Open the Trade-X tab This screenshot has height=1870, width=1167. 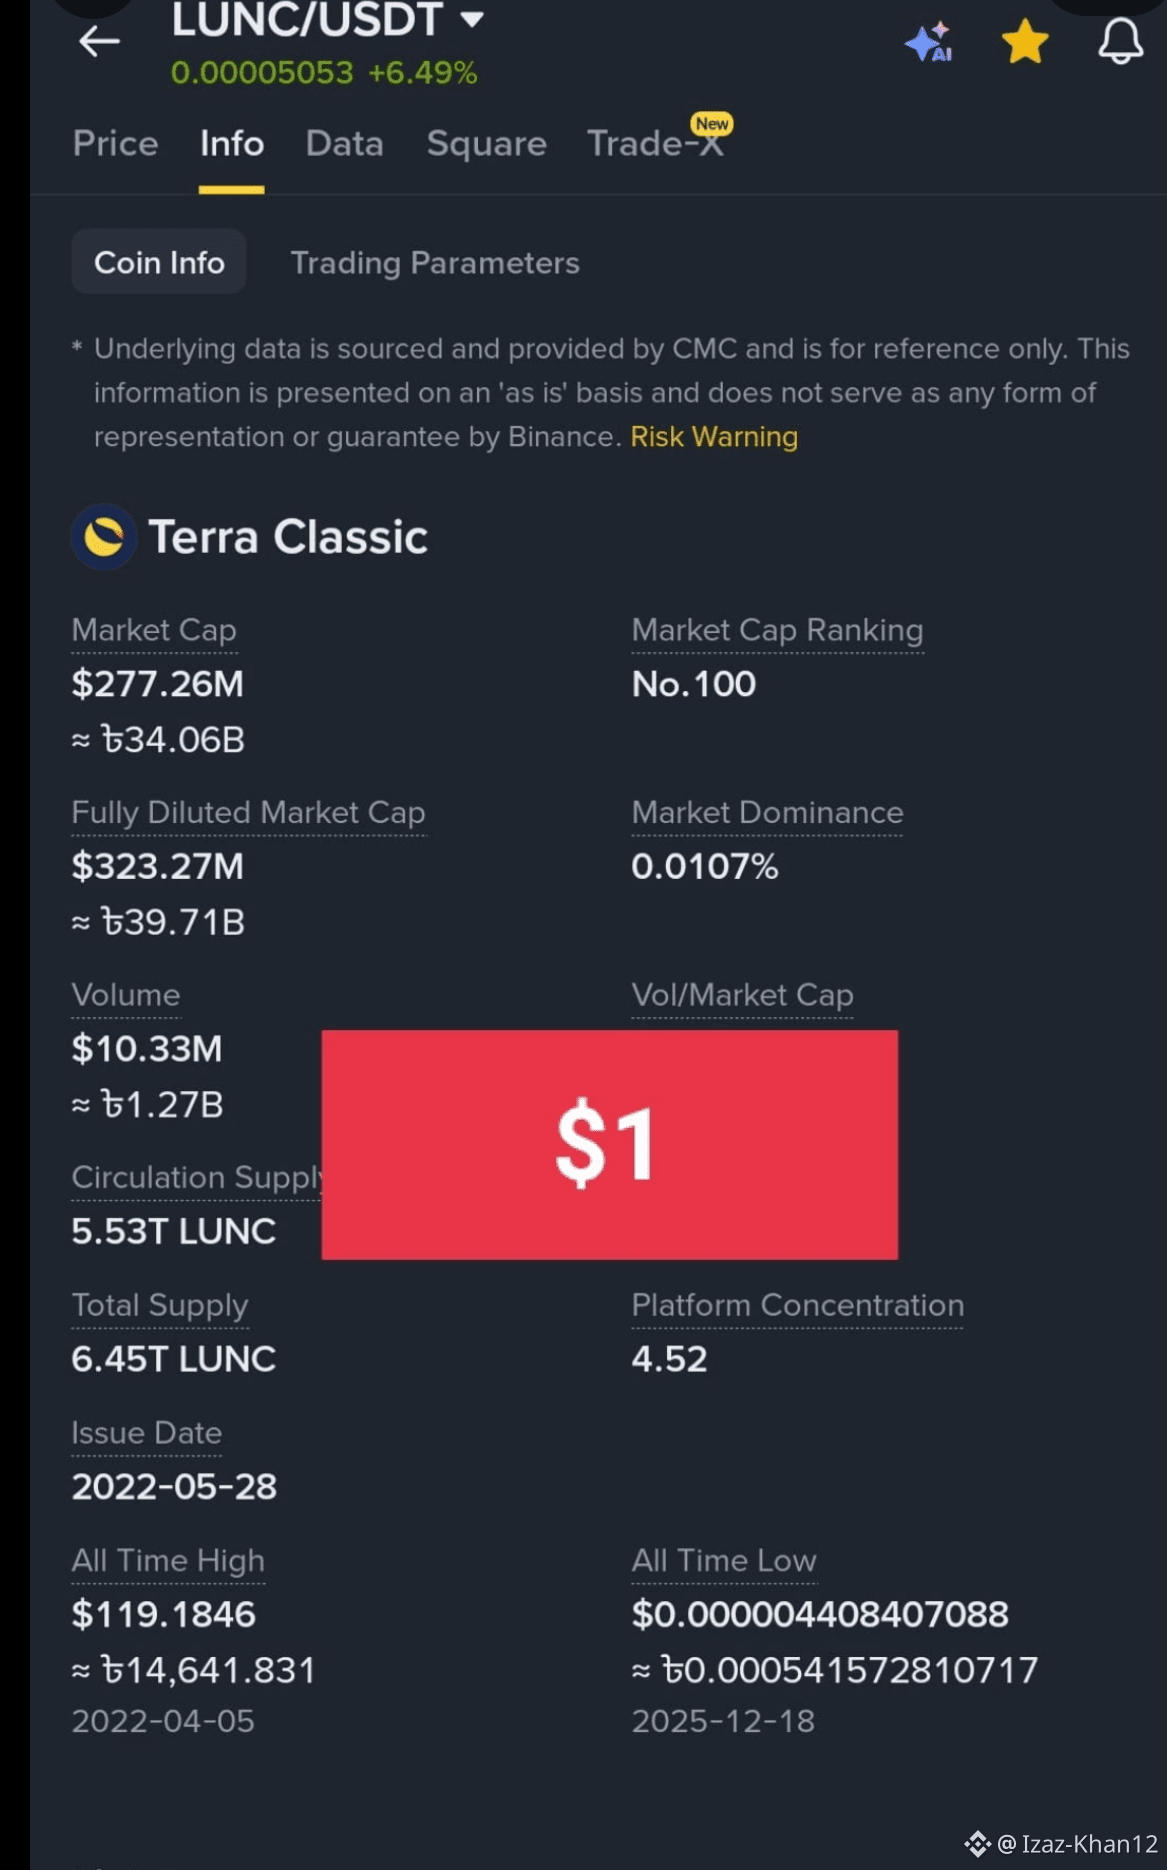pos(655,143)
